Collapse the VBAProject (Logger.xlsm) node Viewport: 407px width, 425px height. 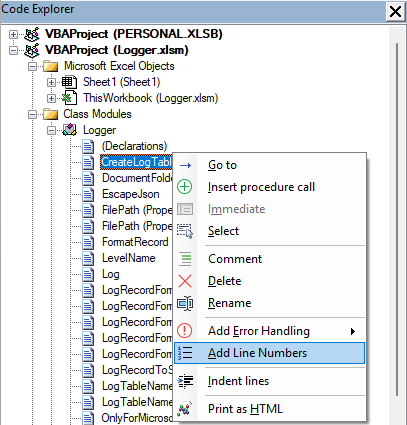tap(13, 50)
